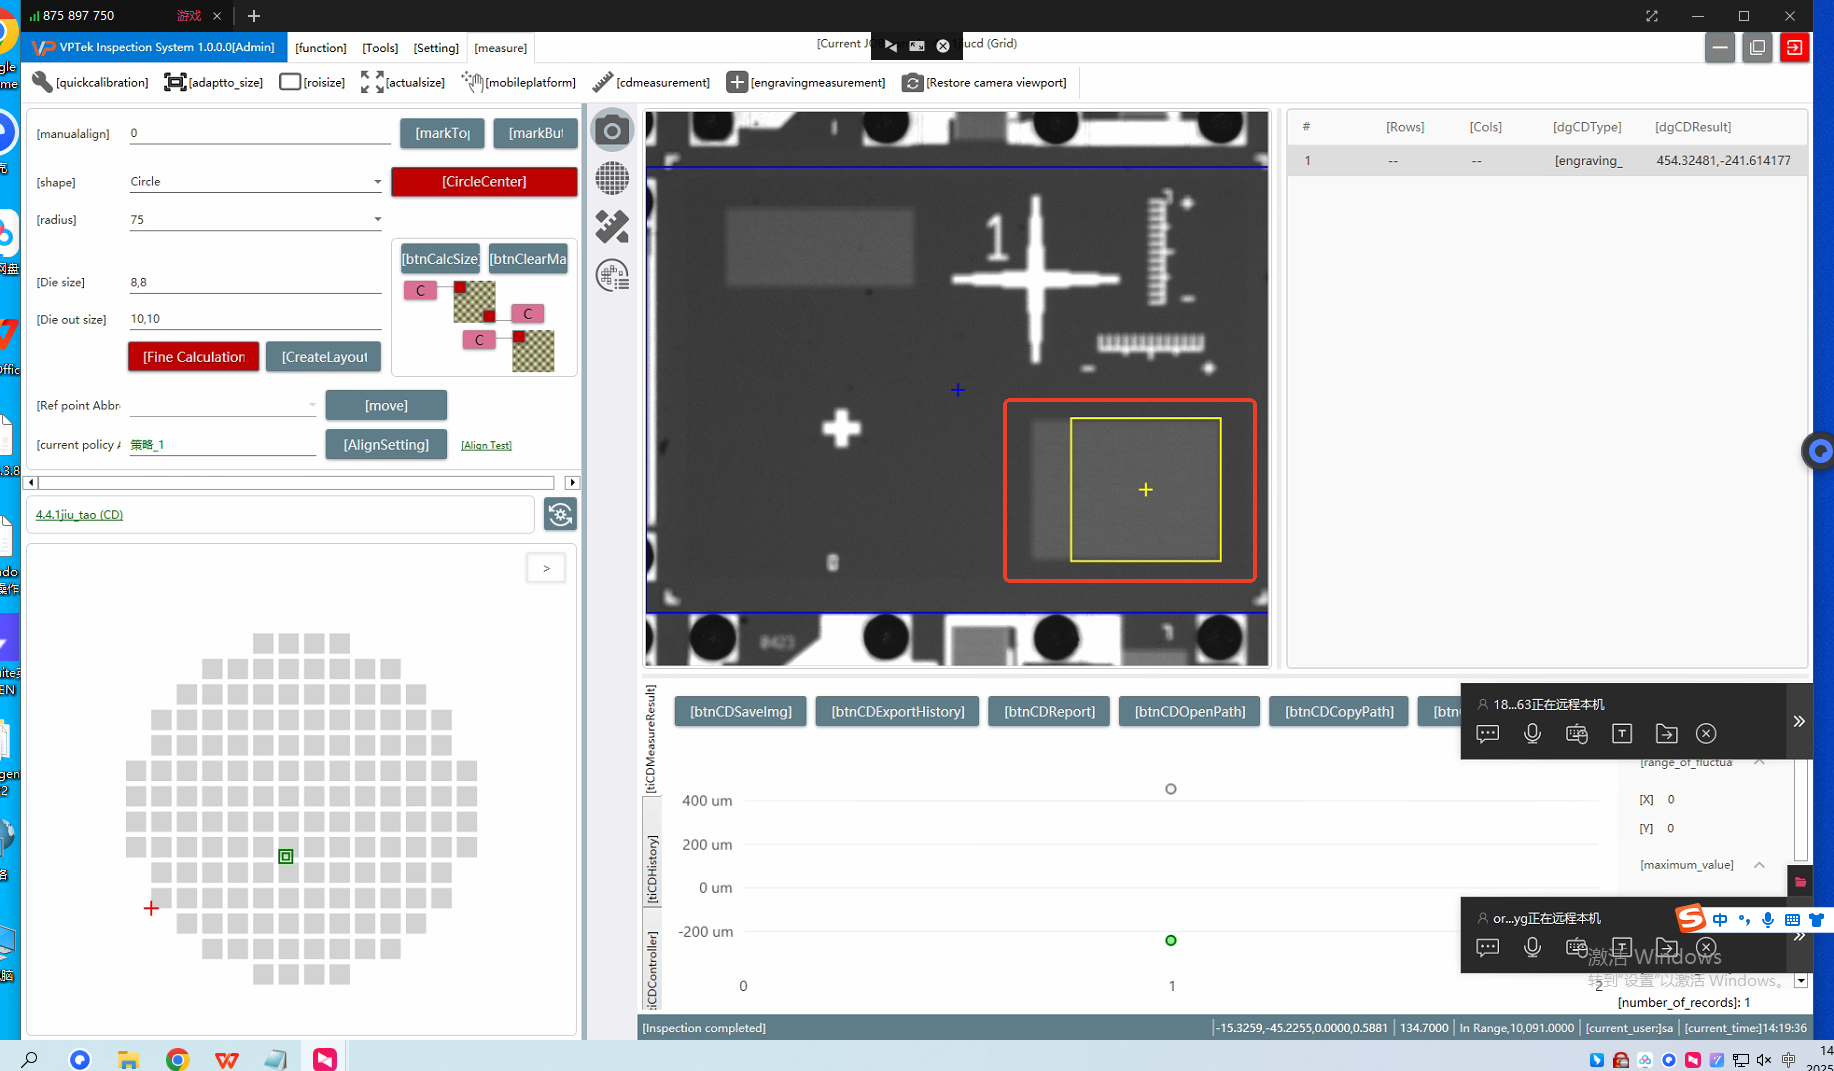
Task: Click the manualalign input field
Action: [259, 133]
